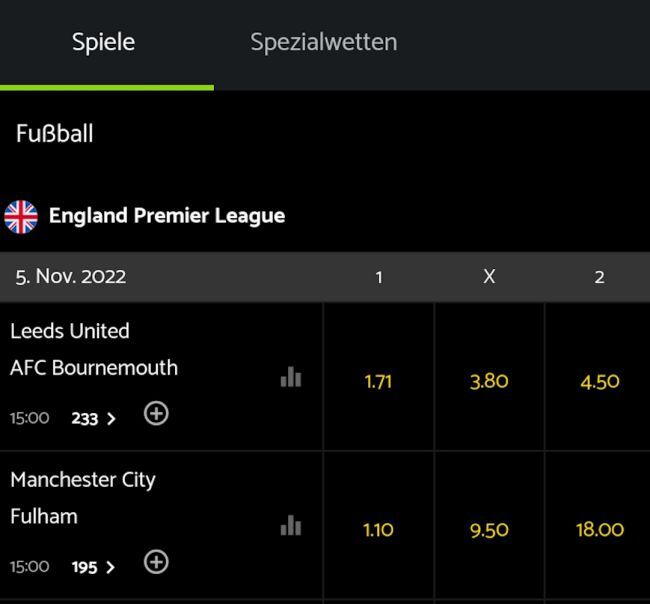Expand 233 more bets for Leeds match
Image resolution: width=650 pixels, height=604 pixels.
93,419
